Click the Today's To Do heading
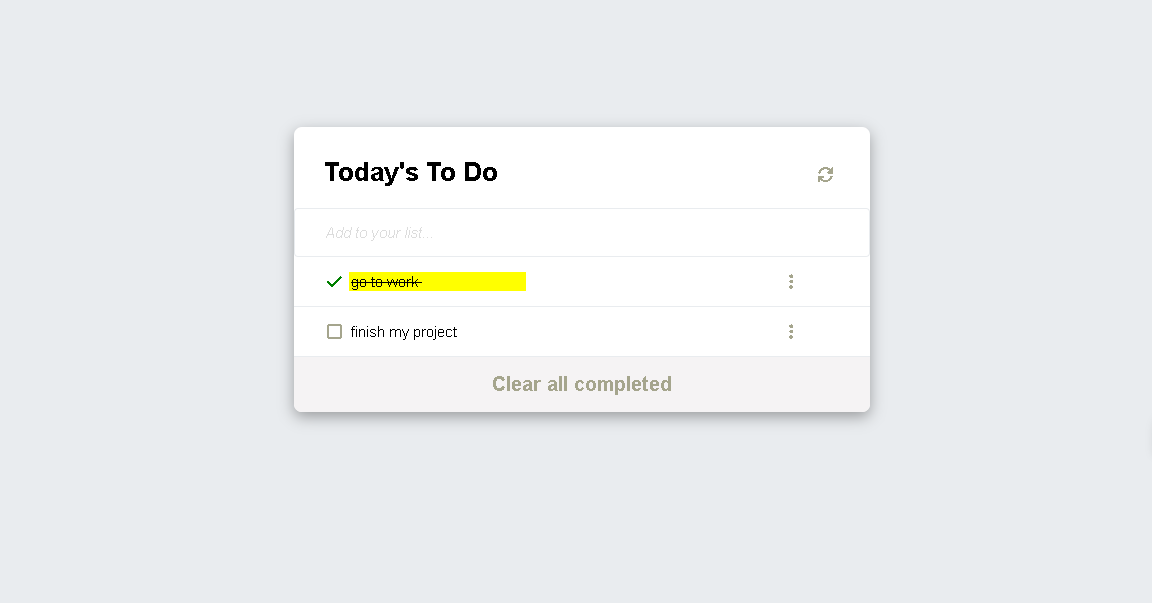Screen dimensions: 1152x603 pos(411,172)
